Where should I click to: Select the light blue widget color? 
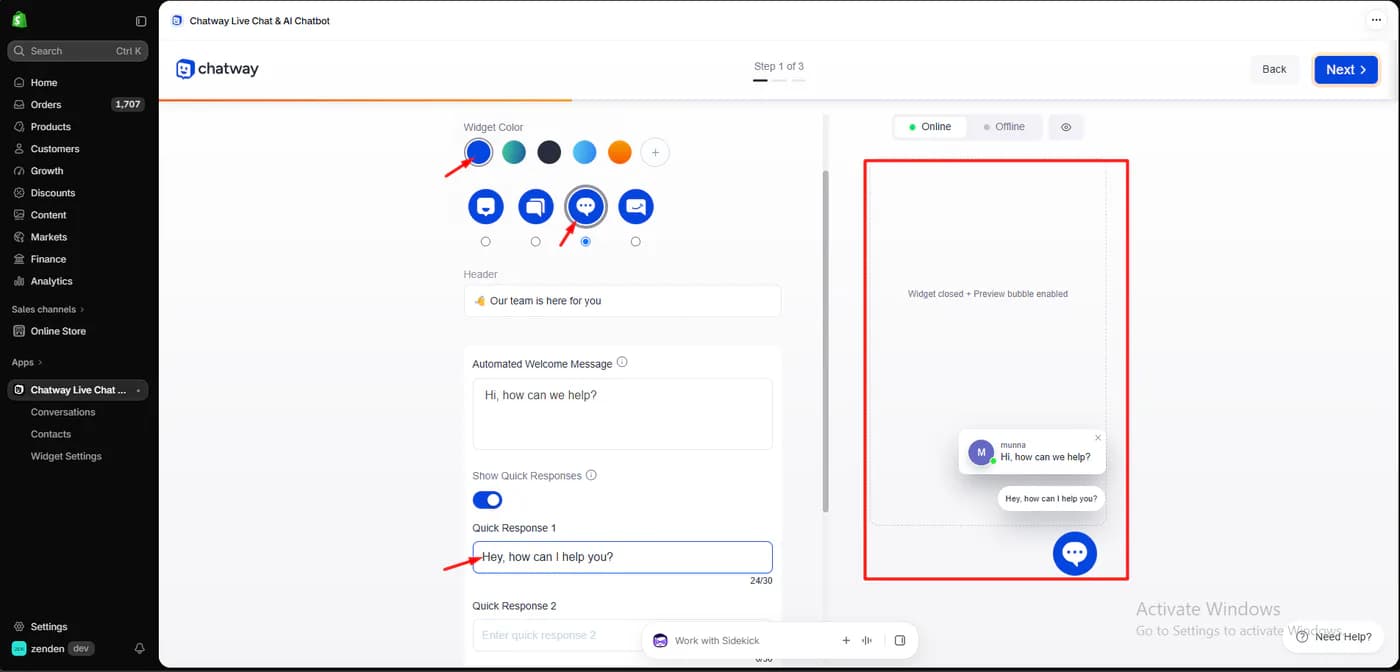click(585, 152)
